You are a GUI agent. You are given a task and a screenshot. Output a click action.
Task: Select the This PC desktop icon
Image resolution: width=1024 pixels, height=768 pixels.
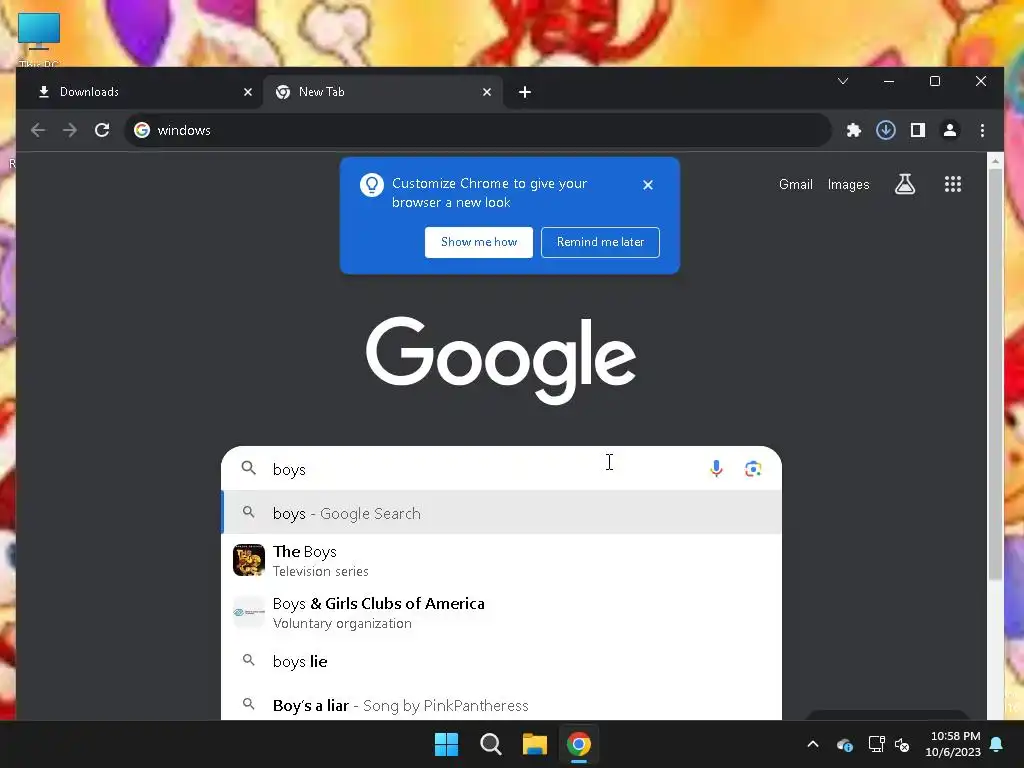[x=39, y=39]
